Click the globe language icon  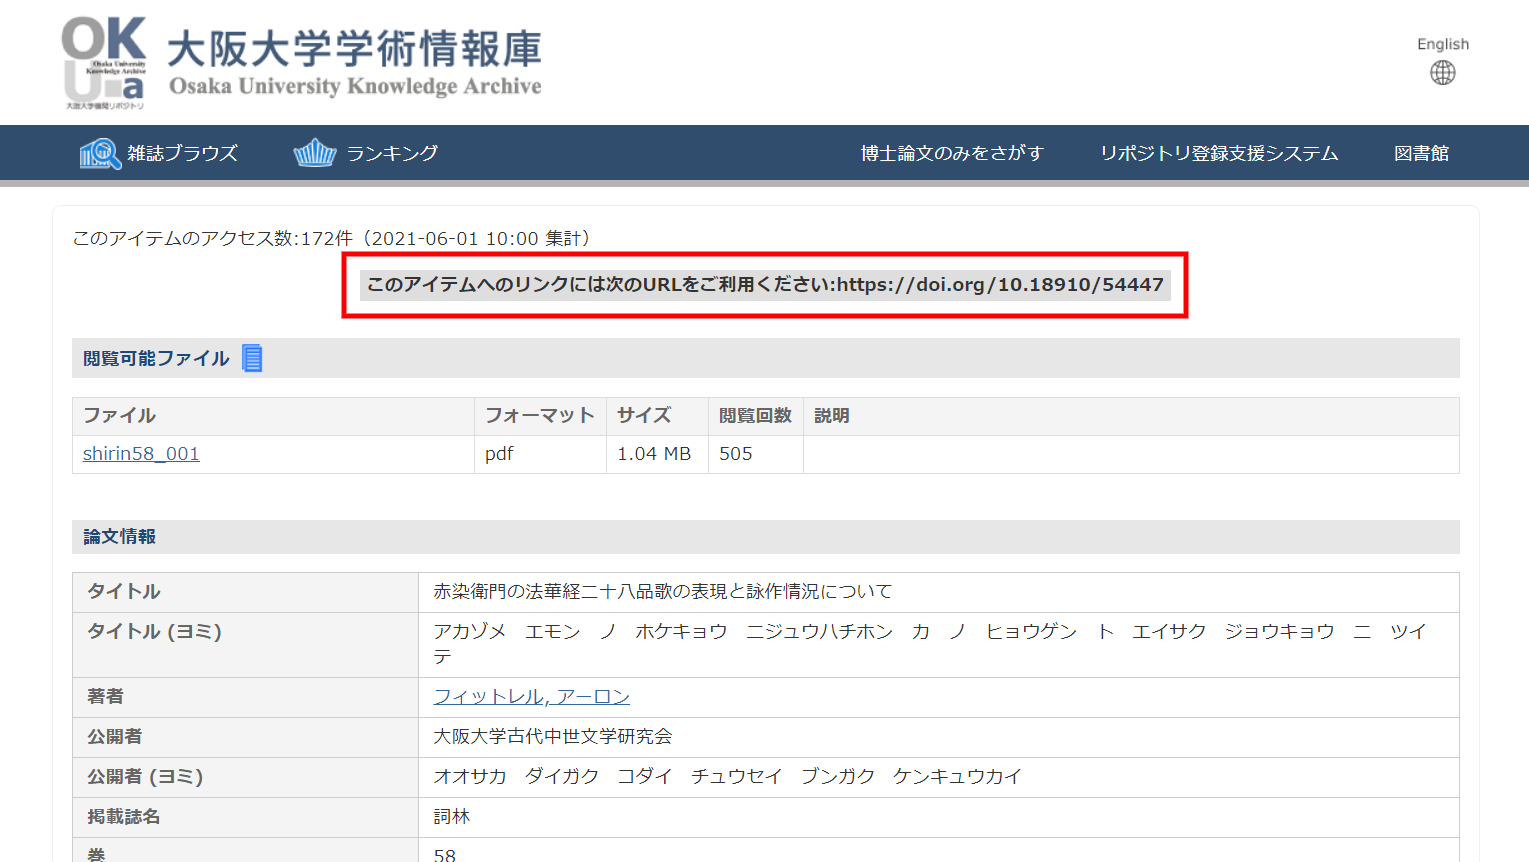click(1442, 73)
